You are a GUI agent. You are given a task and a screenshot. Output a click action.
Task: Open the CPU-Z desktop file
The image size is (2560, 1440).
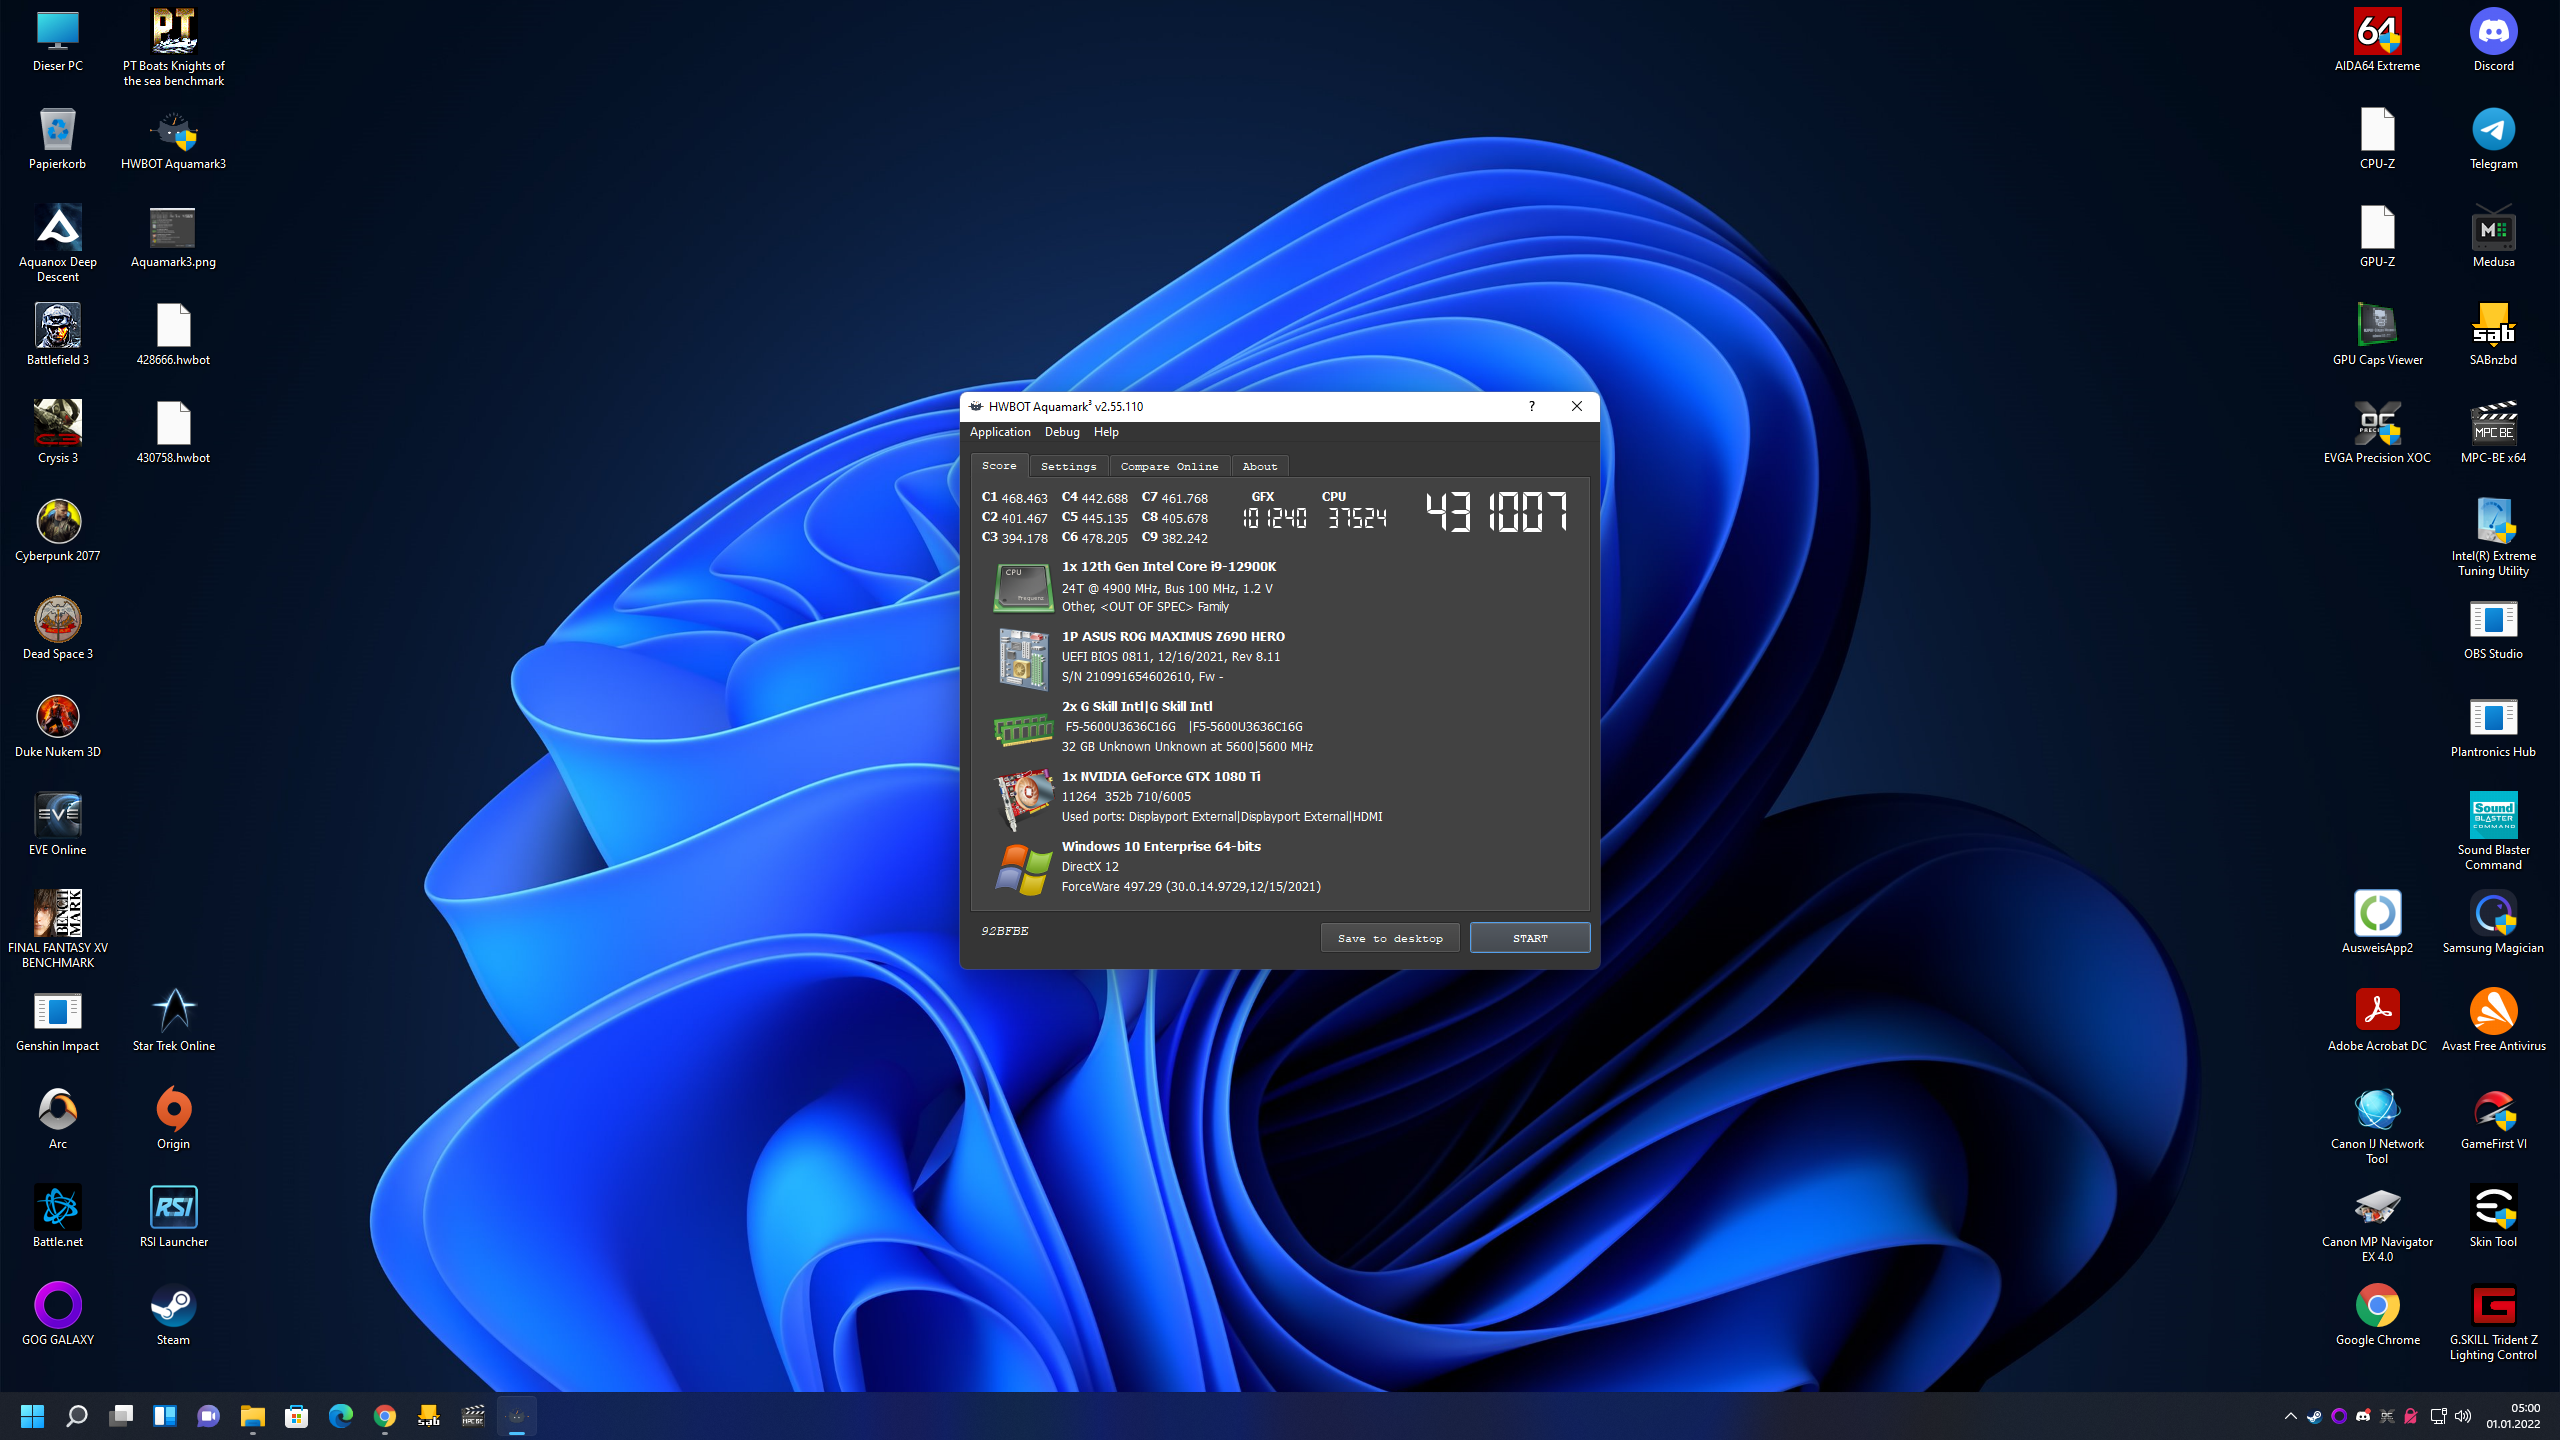click(2377, 140)
